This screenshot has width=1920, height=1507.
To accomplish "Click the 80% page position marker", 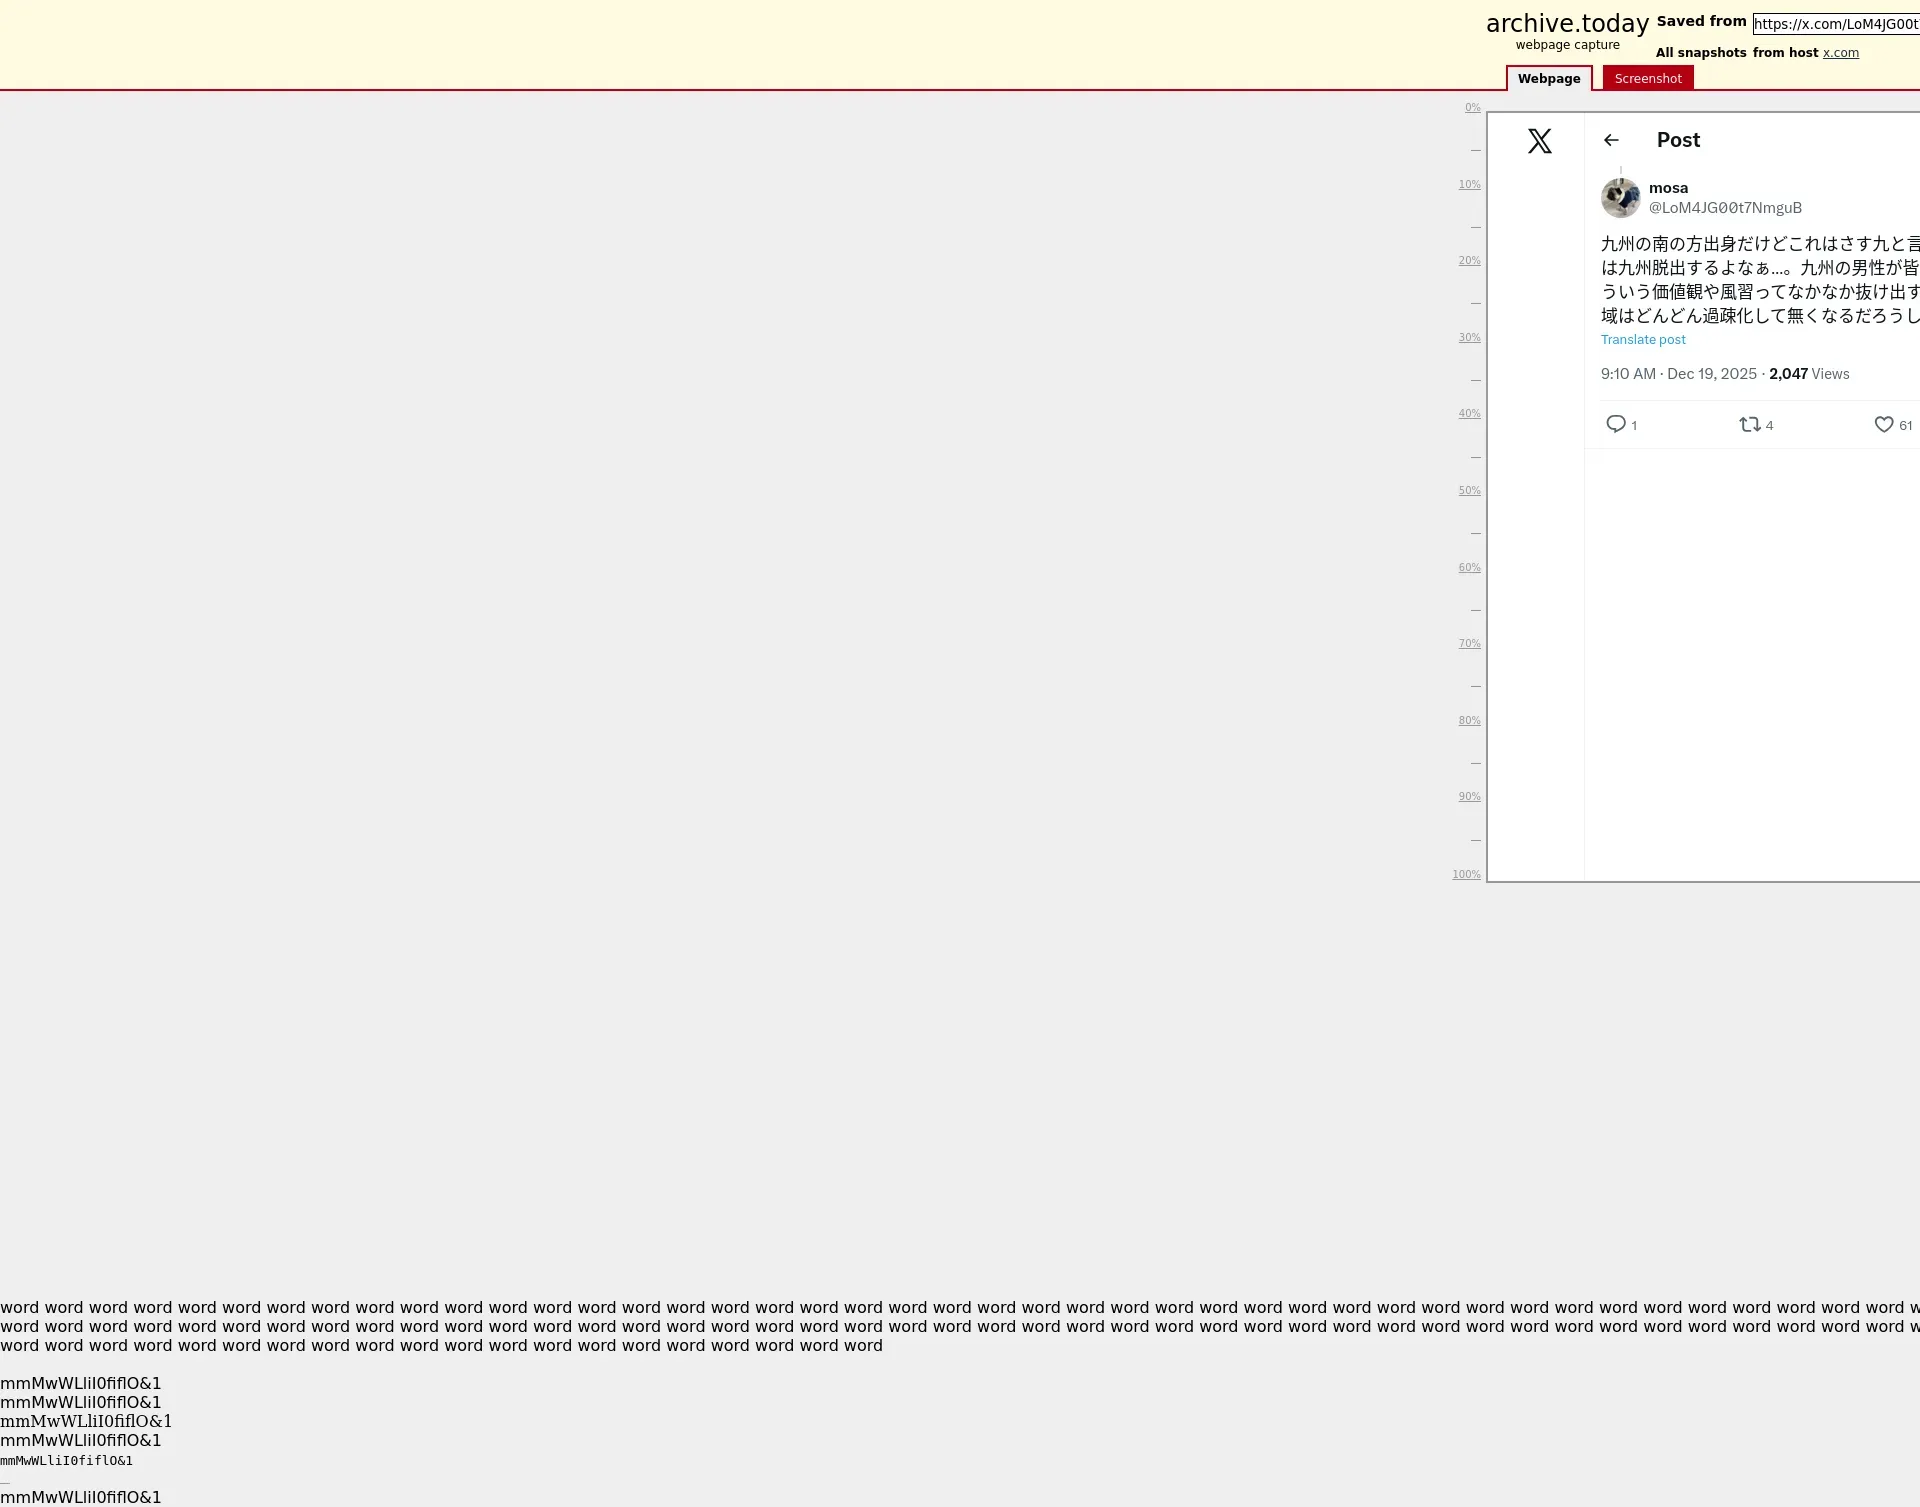I will coord(1468,721).
